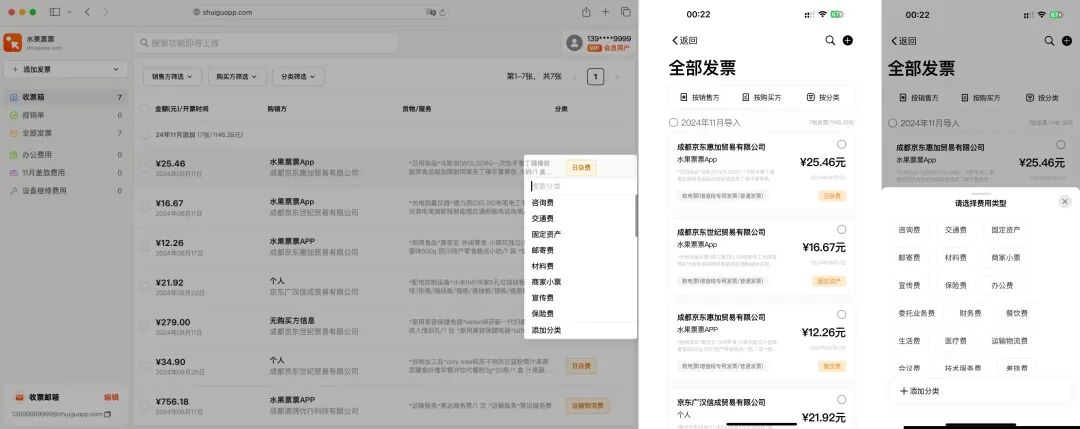The height and width of the screenshot is (429, 1080).
Task: Open 办公费用 folder in the sidebar
Action: point(65,155)
